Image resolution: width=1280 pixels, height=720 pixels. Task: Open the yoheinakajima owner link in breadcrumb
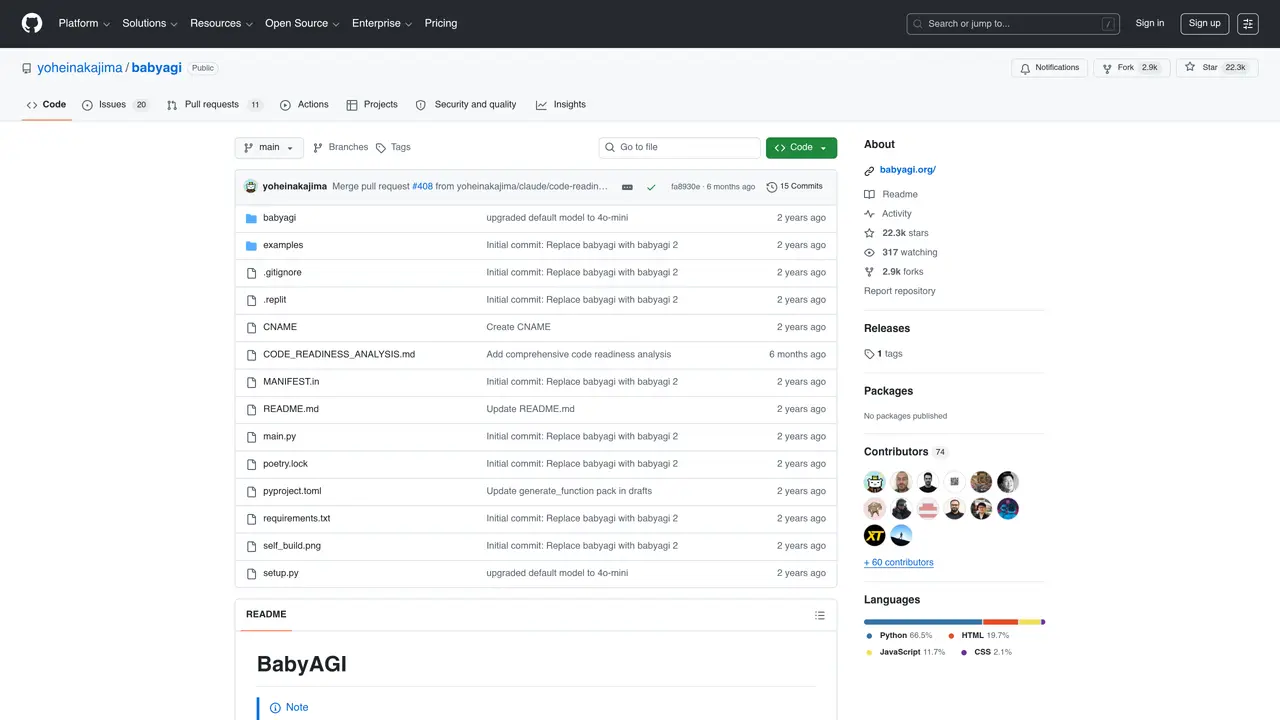pyautogui.click(x=80, y=68)
